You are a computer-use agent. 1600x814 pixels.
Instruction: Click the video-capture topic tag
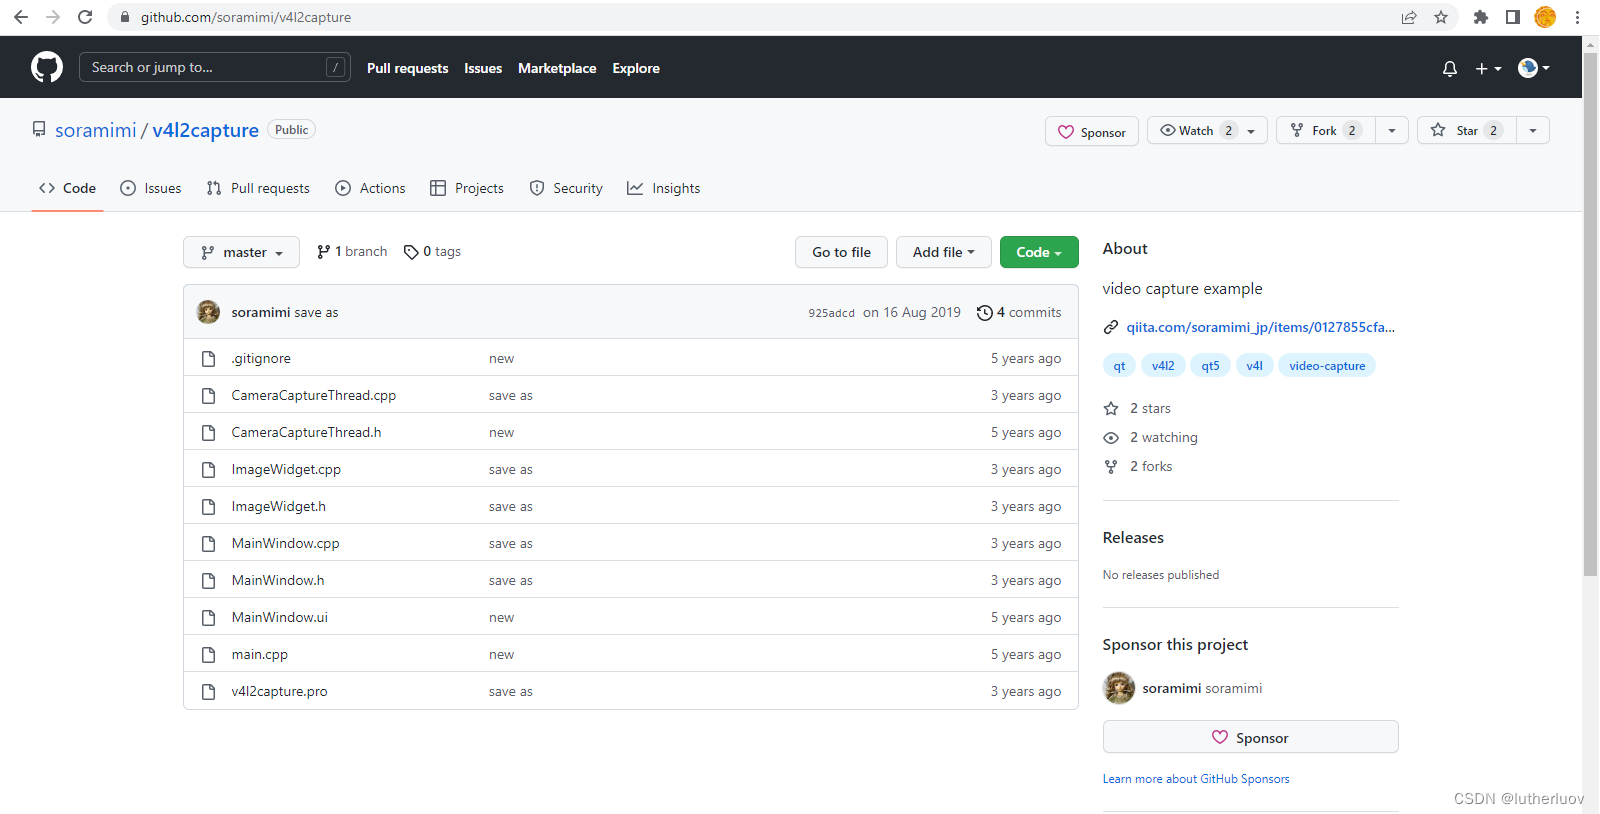point(1327,366)
